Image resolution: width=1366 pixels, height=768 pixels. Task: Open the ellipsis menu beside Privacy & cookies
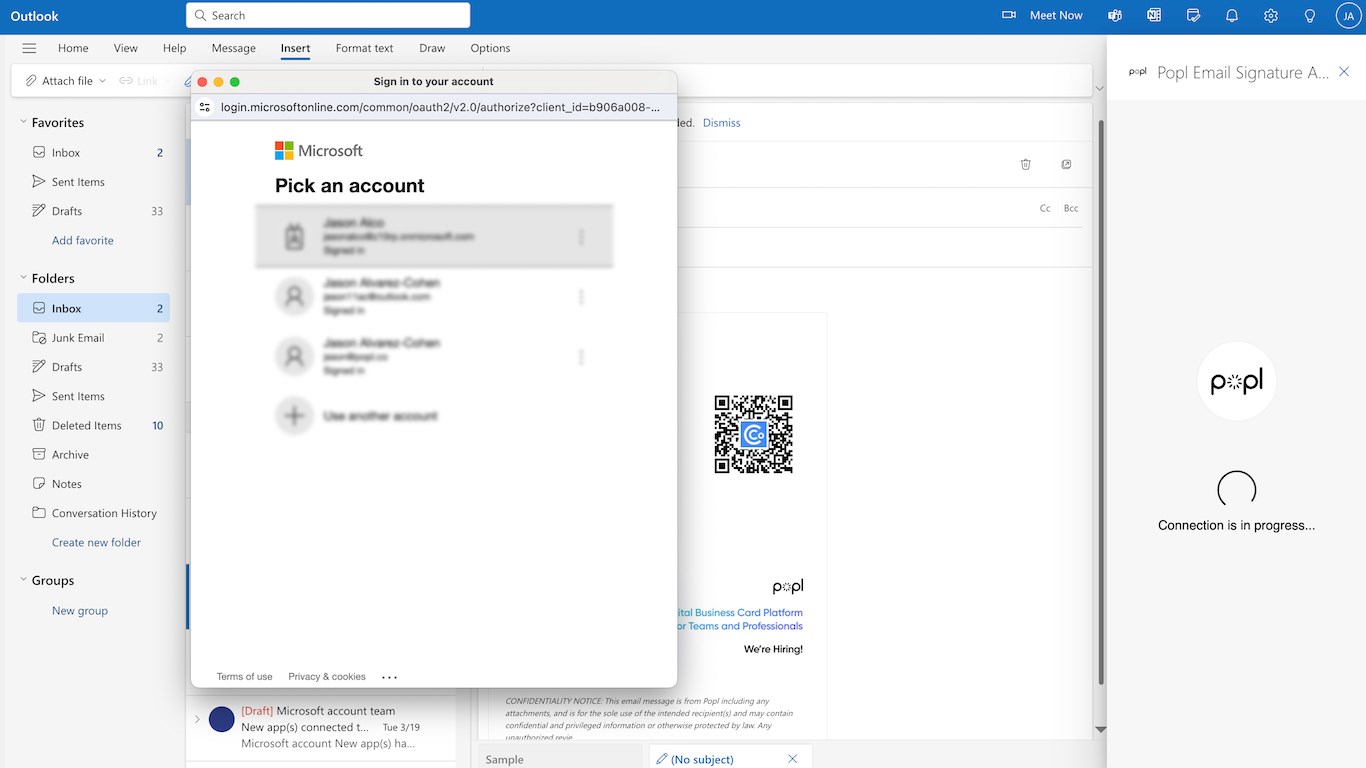(390, 677)
